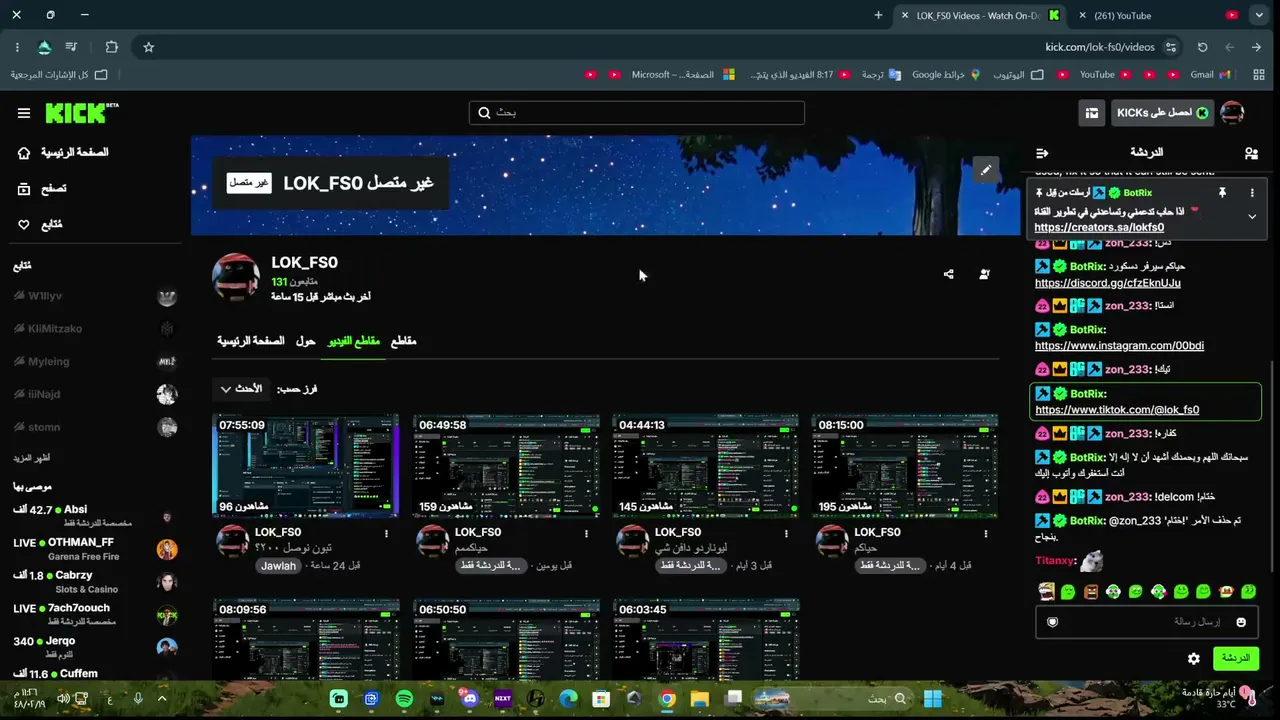This screenshot has width=1280, height=720.
Task: Expand the pinned message chevron
Action: click(x=1252, y=216)
